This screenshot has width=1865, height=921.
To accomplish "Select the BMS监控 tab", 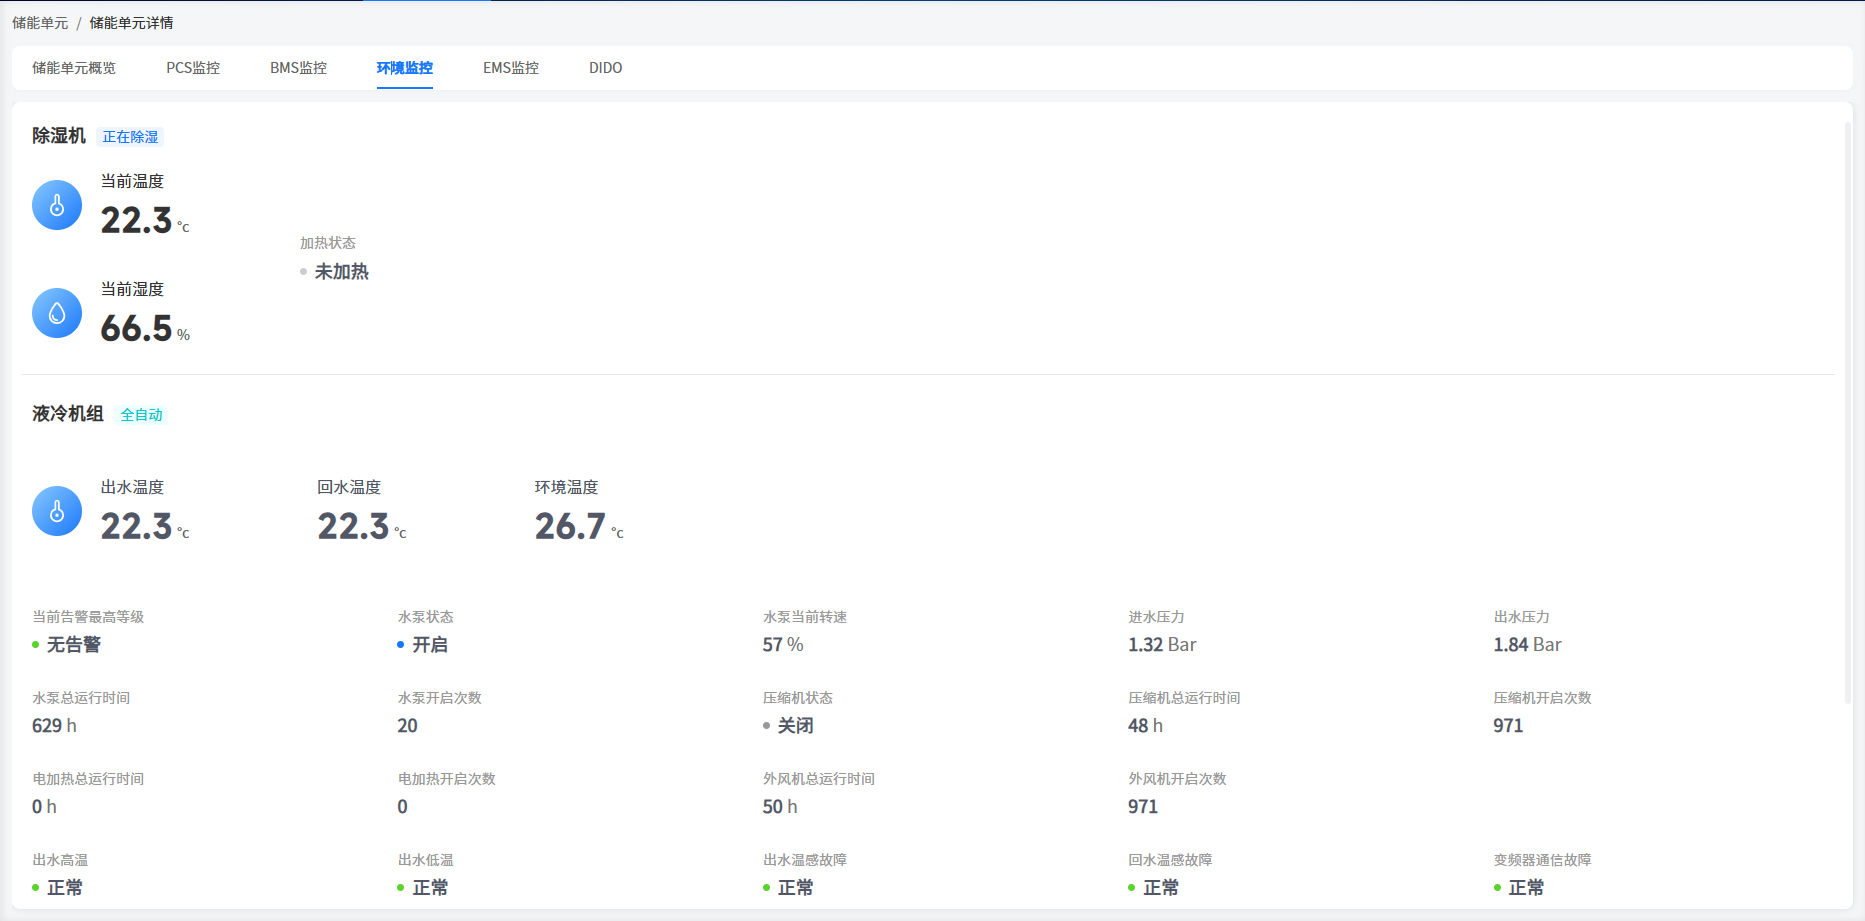I will click(298, 68).
